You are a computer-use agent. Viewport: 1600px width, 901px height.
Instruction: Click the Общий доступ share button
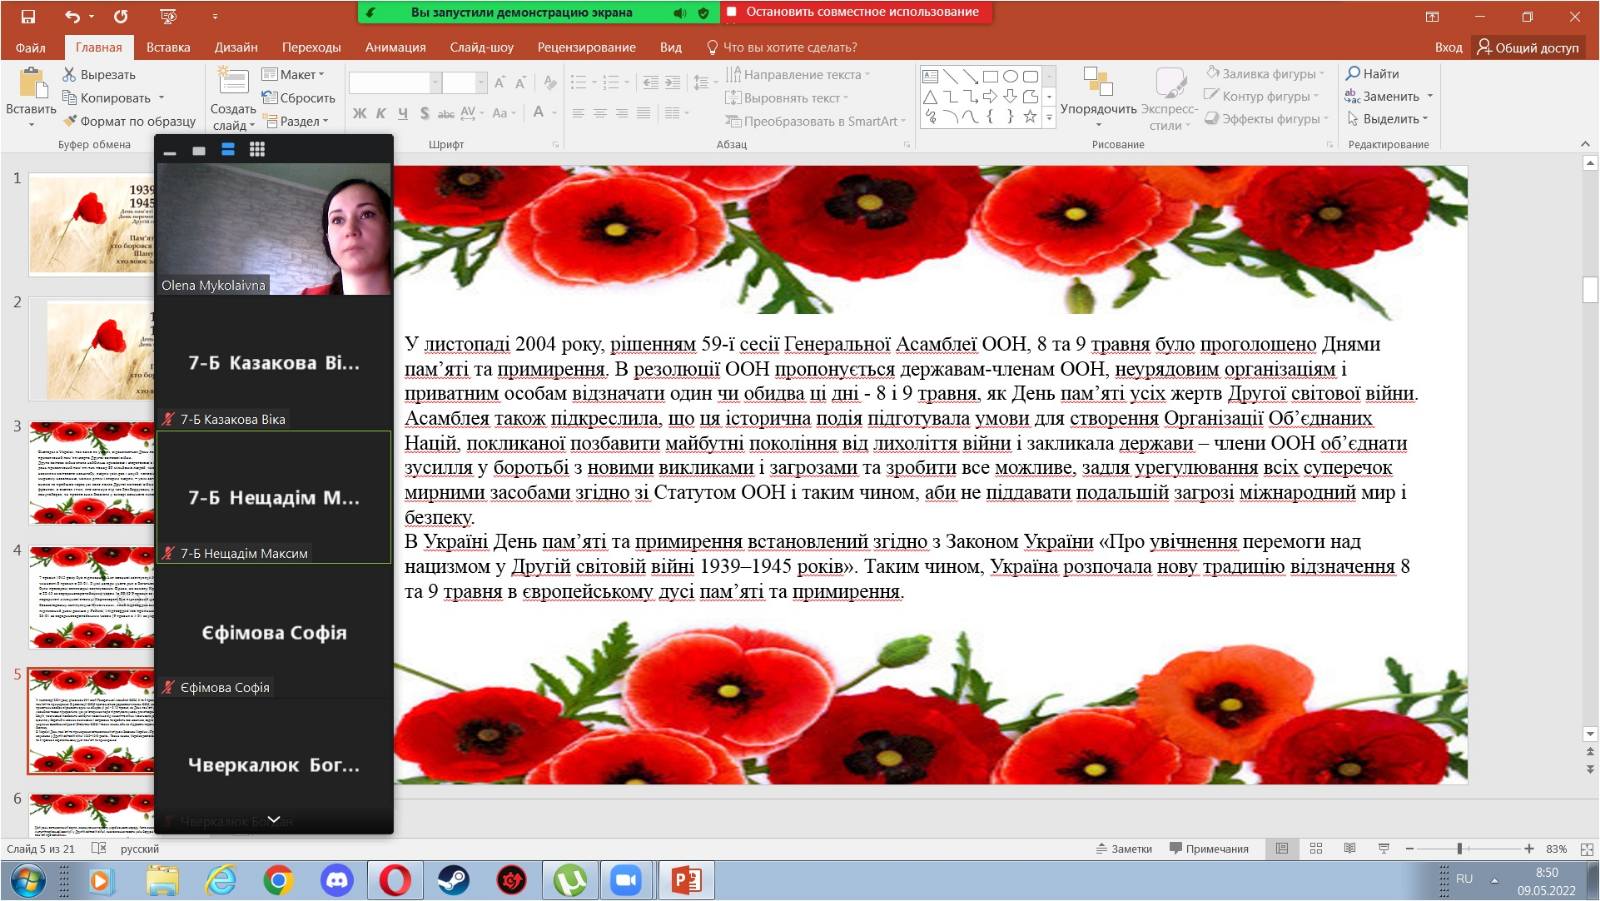tap(1528, 47)
